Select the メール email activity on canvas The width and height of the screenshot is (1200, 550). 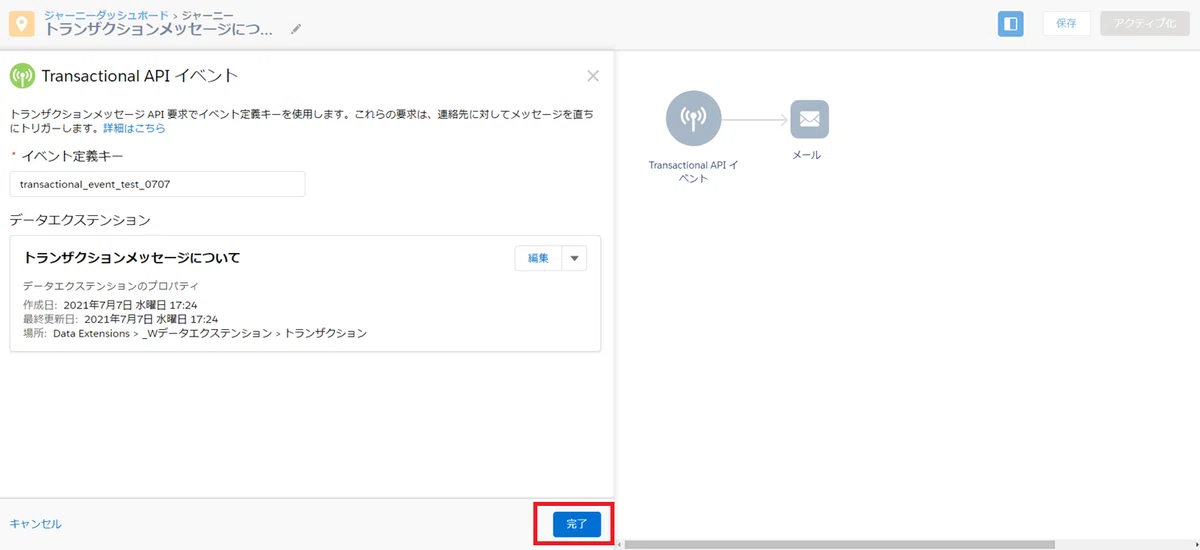[809, 120]
